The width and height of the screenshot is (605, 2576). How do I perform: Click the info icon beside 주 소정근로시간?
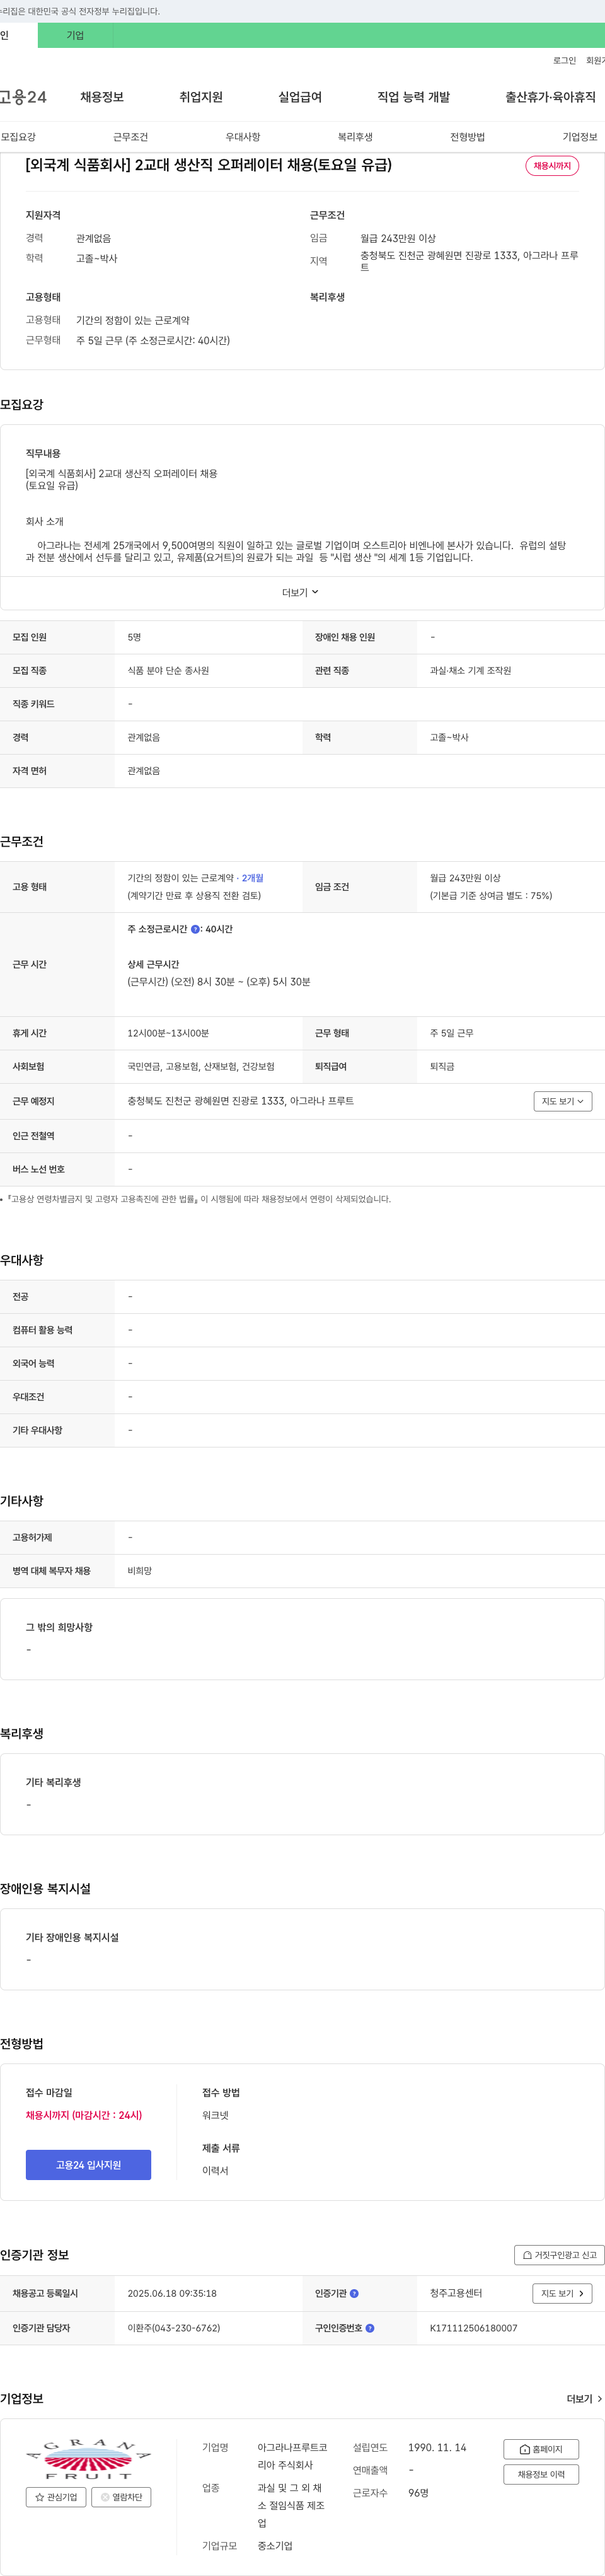(195, 930)
